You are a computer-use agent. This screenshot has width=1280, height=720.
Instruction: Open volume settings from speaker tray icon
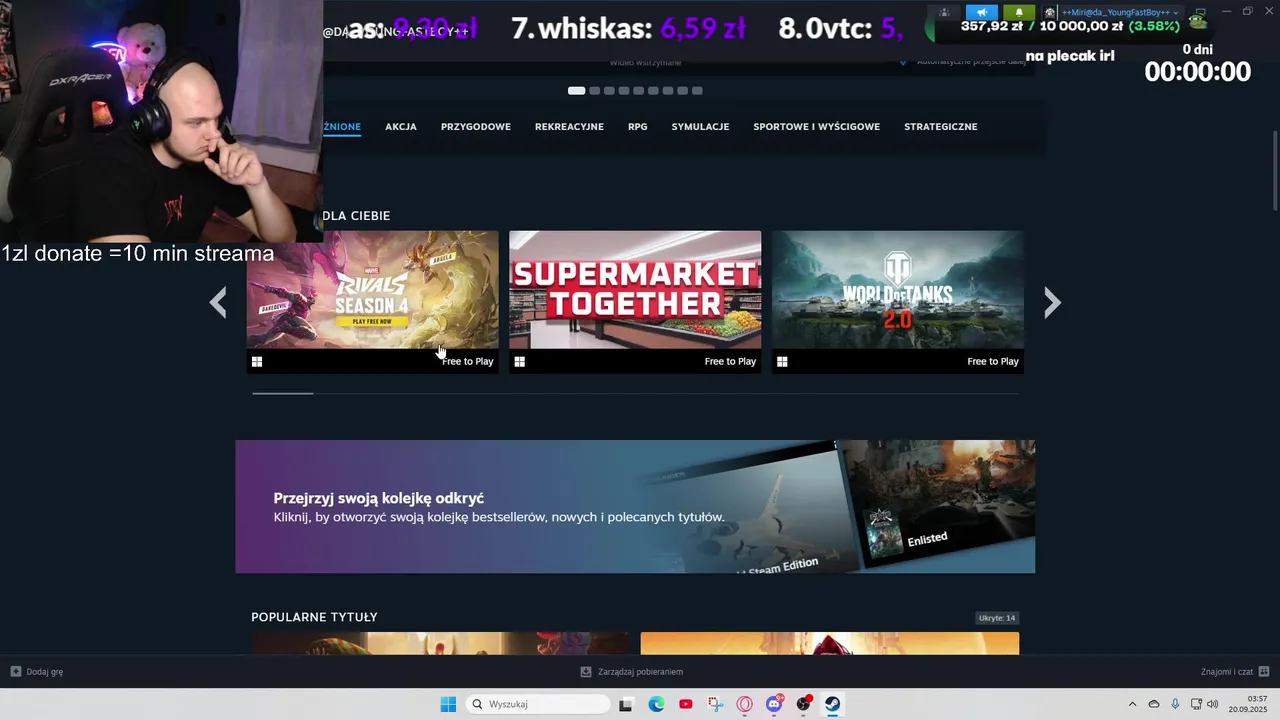pyautogui.click(x=1213, y=704)
